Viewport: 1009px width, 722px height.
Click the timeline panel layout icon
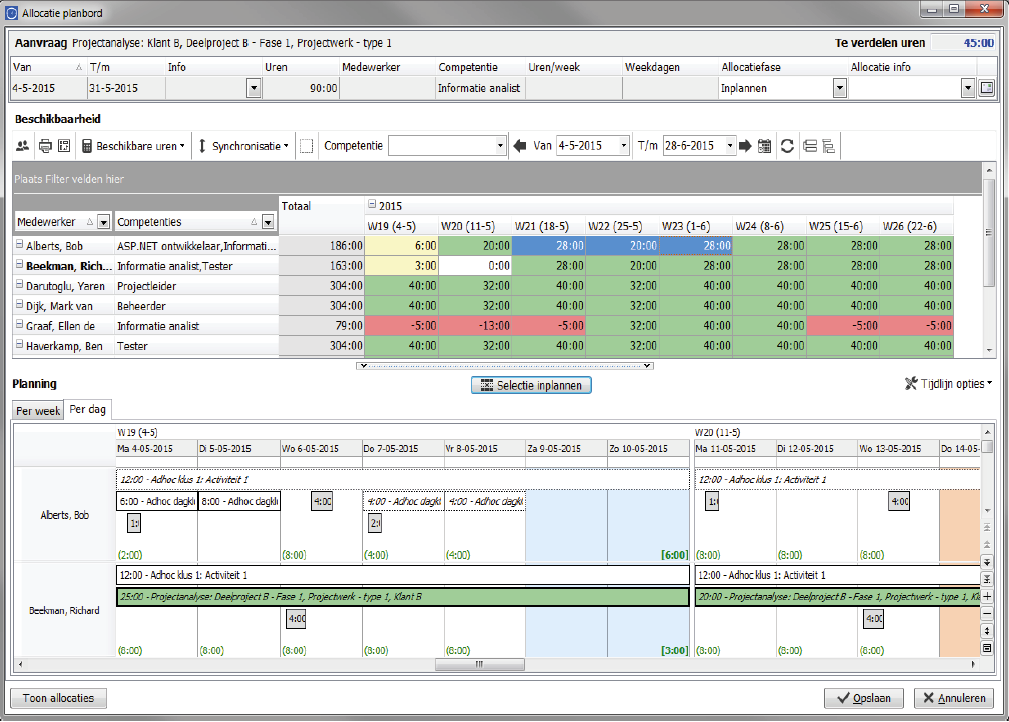coord(987,648)
